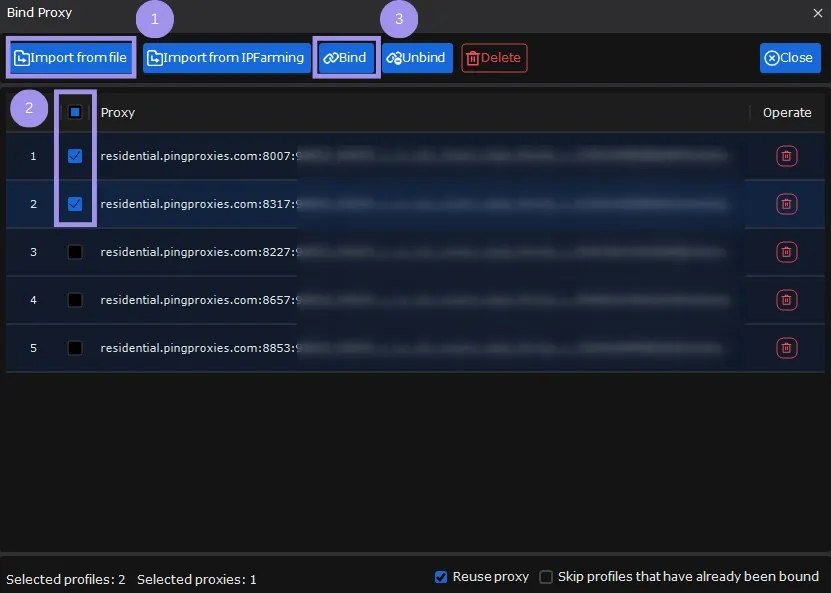This screenshot has width=831, height=593.
Task: Click the Import from IPFarming button
Action: (x=225, y=57)
